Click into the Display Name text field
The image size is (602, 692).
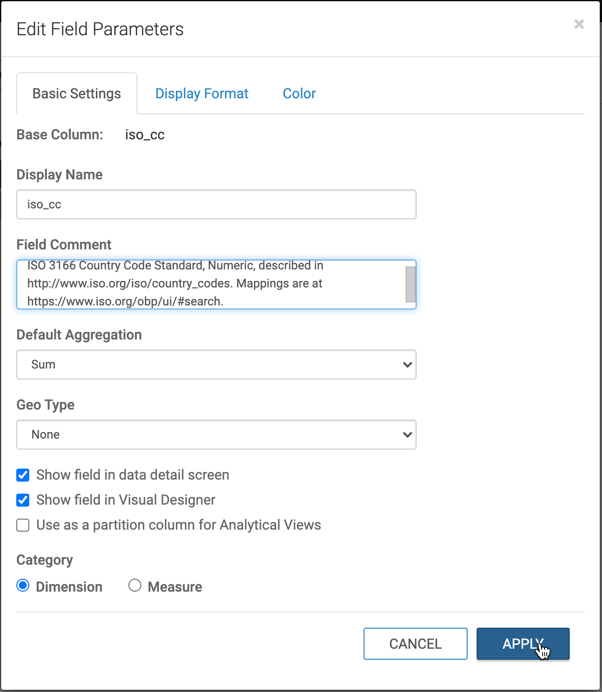click(x=216, y=205)
